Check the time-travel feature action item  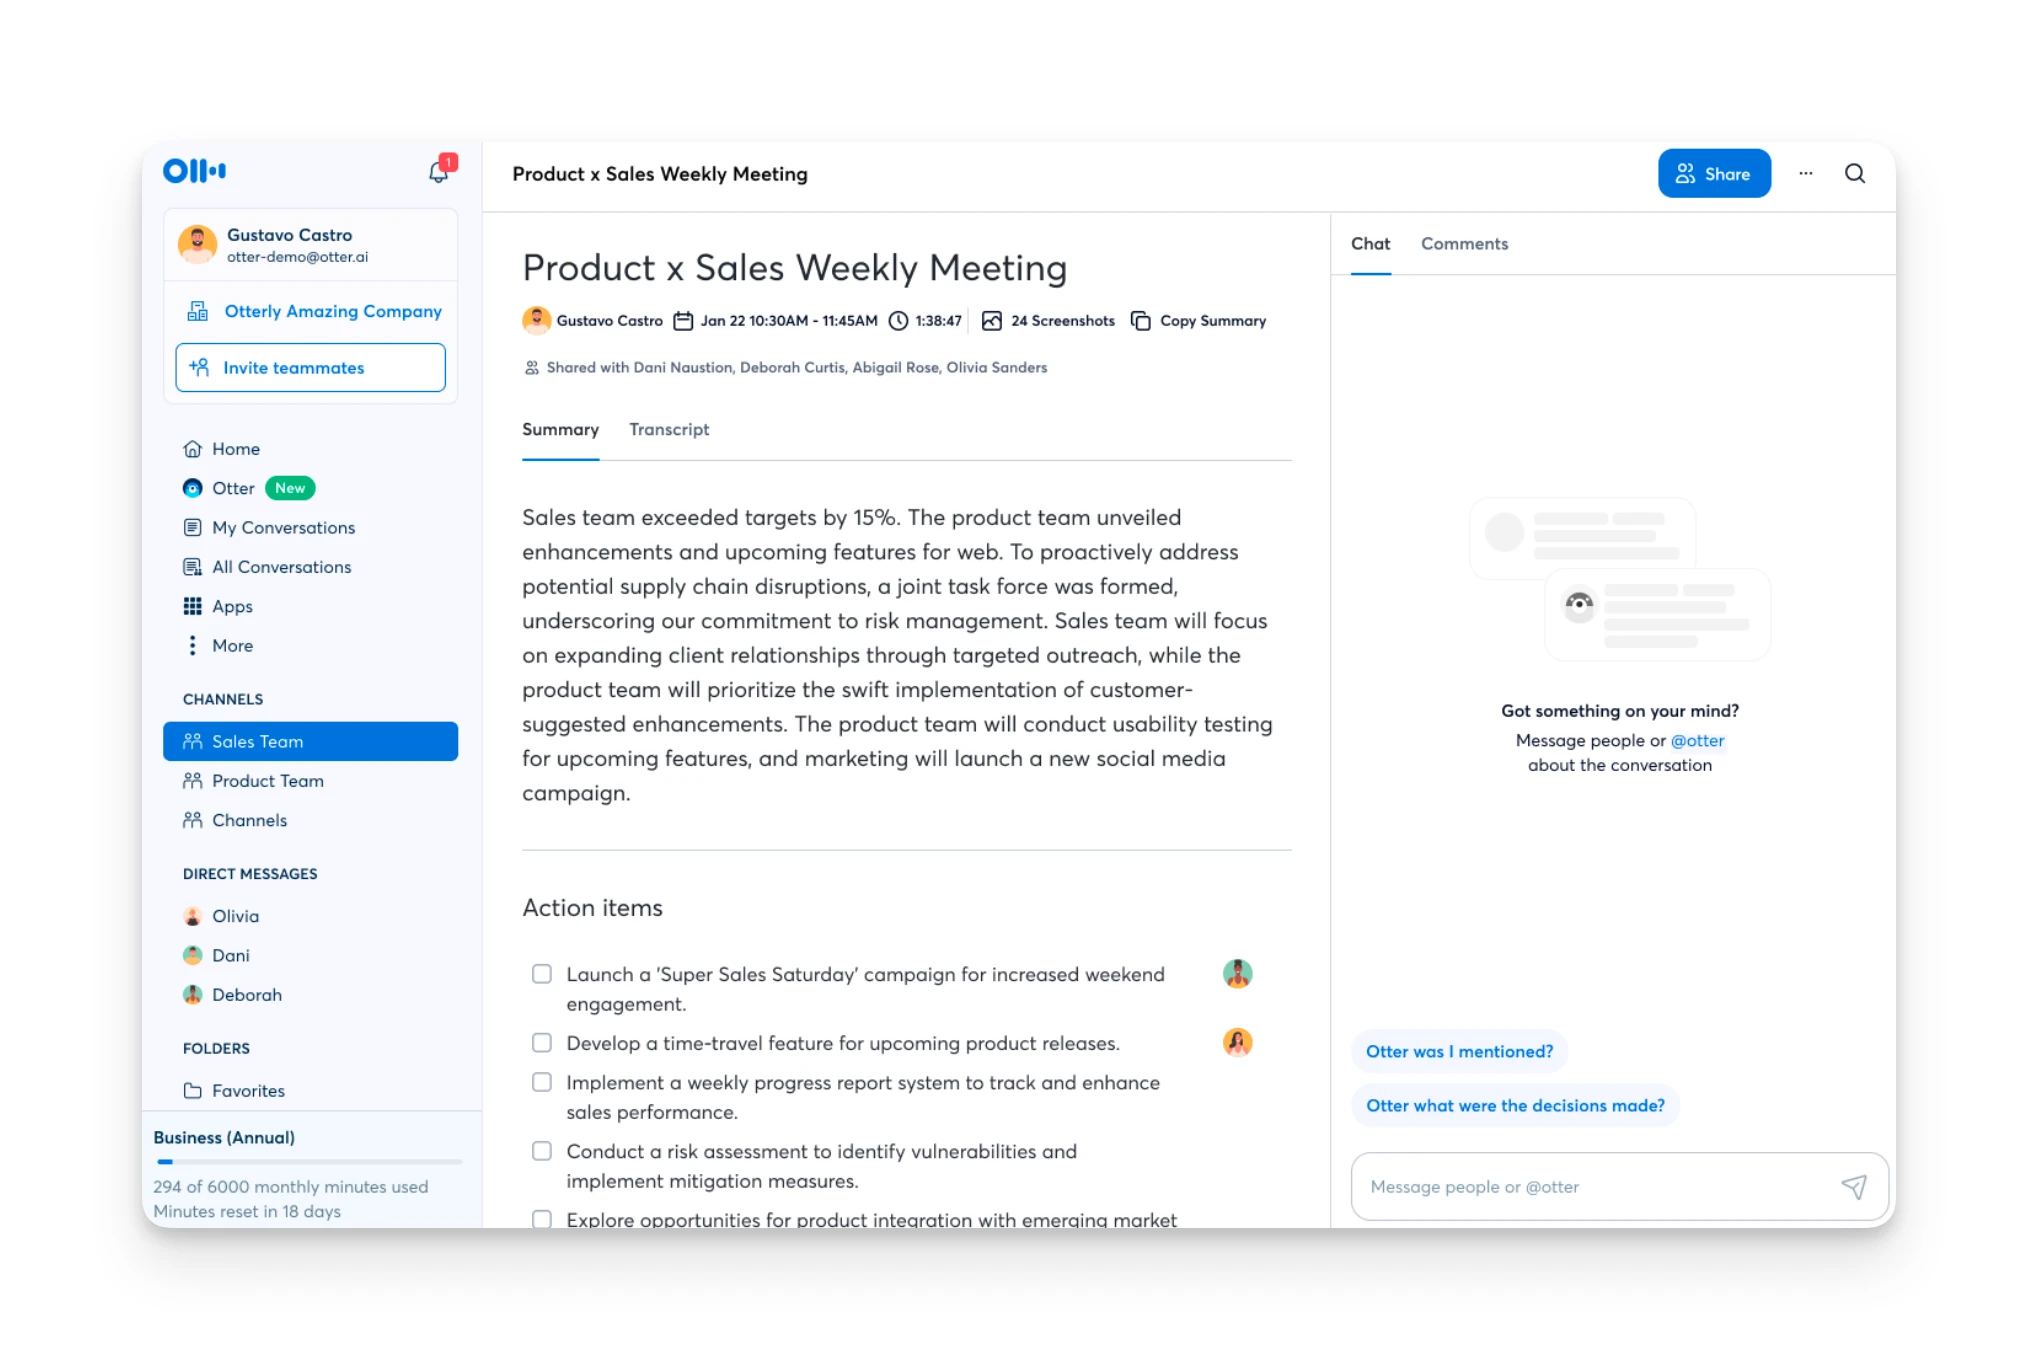(542, 1043)
